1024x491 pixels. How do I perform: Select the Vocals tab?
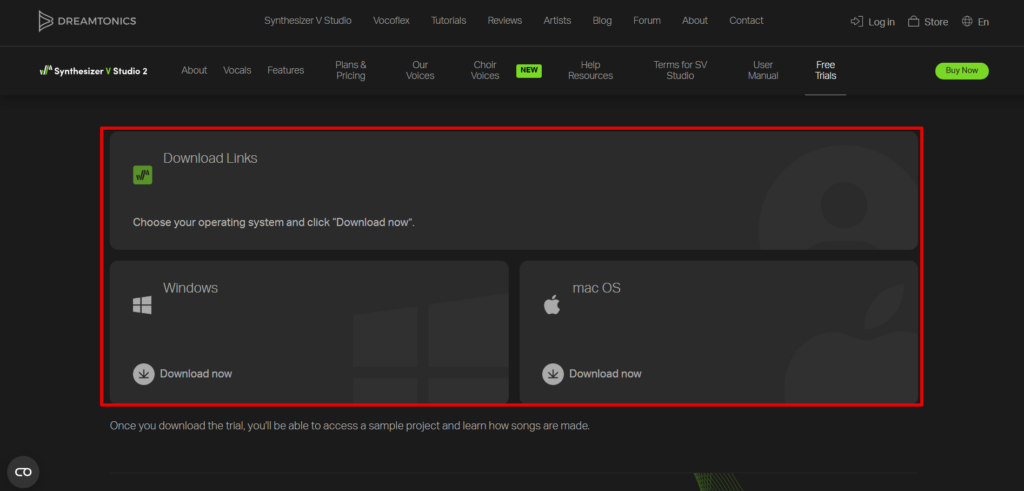(237, 71)
